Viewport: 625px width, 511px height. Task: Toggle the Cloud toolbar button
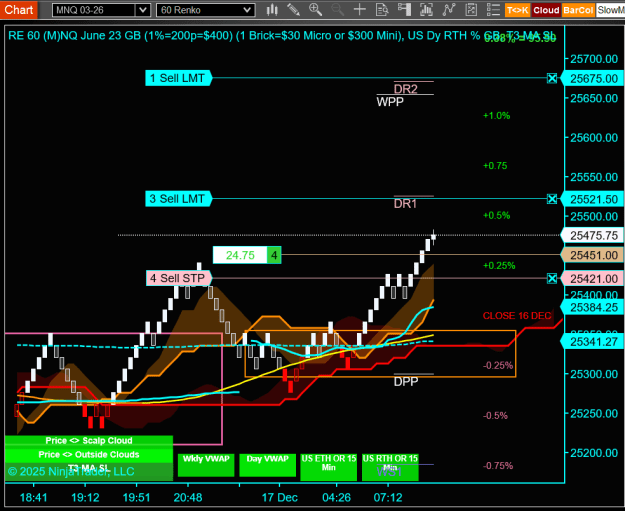[546, 10]
